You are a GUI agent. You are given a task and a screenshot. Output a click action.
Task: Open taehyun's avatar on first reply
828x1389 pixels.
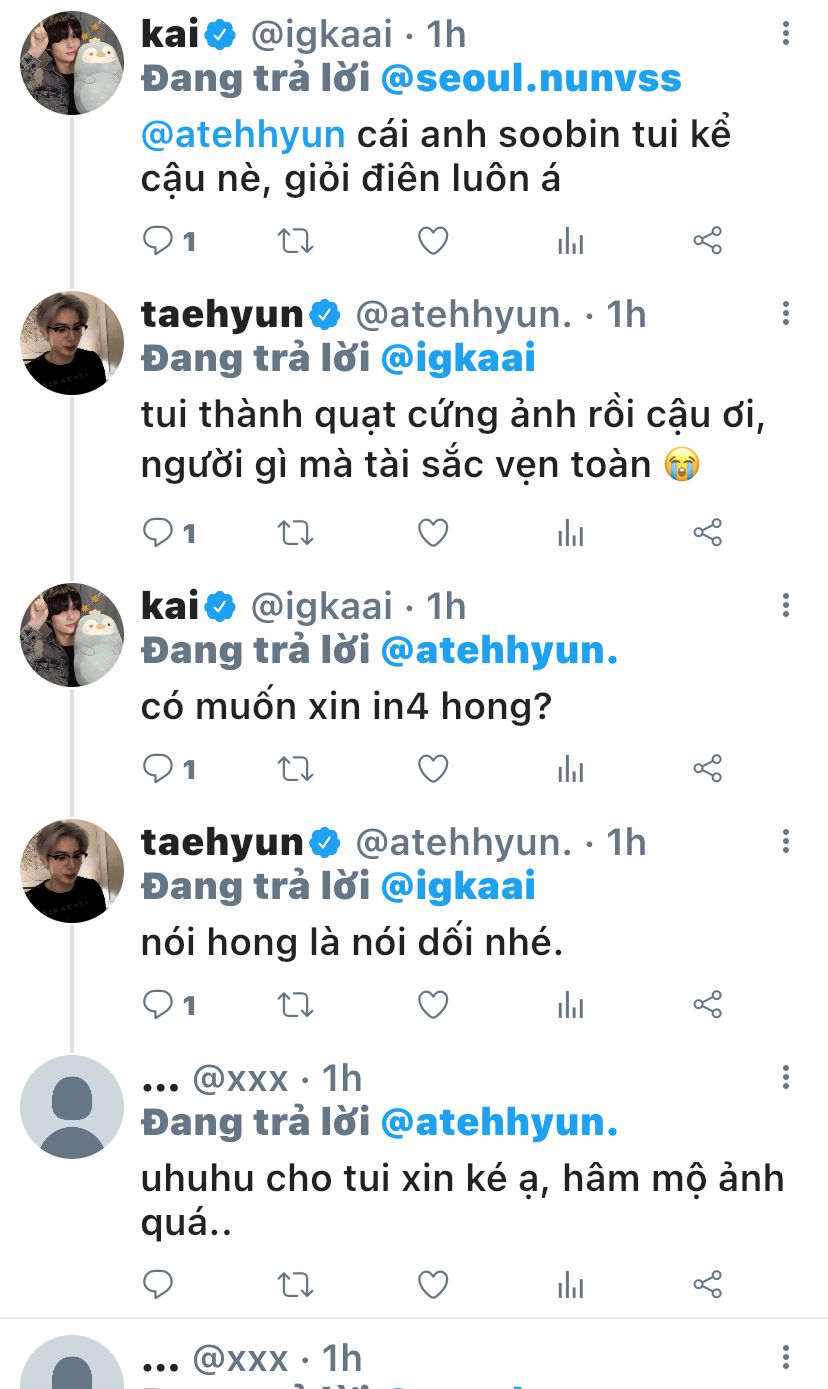(x=72, y=343)
